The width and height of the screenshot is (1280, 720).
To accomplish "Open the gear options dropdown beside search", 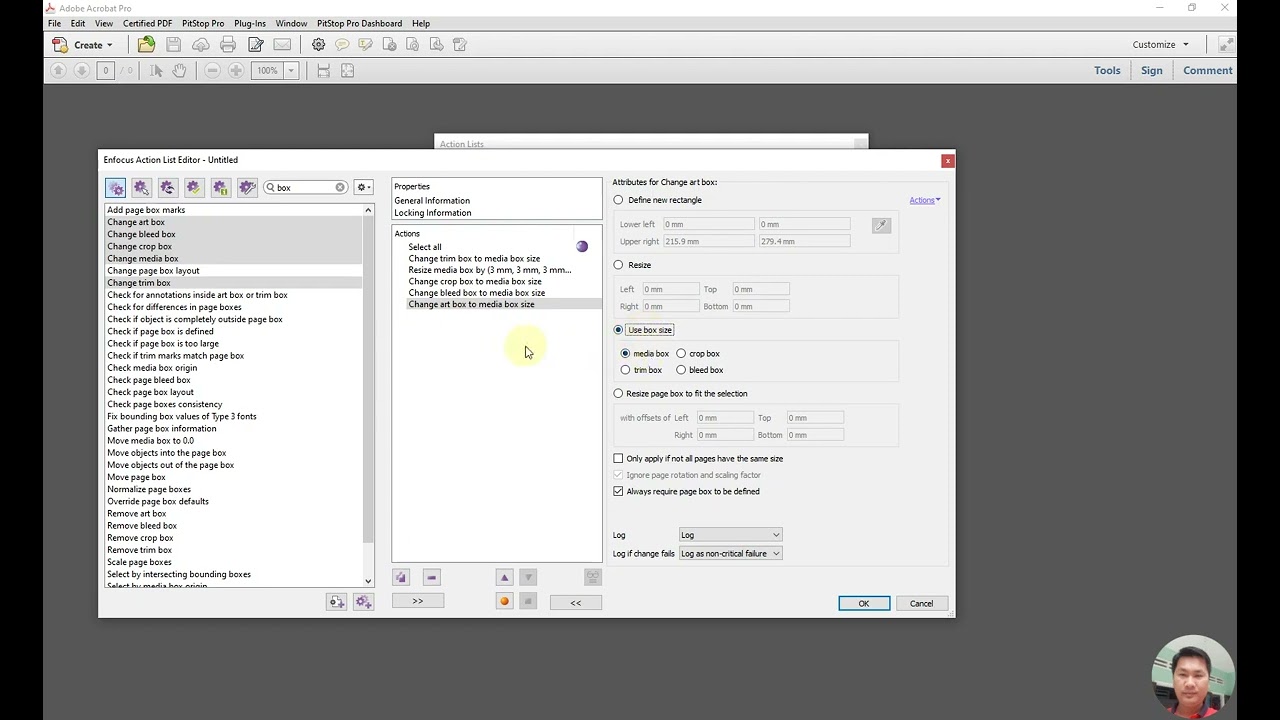I will click(363, 187).
